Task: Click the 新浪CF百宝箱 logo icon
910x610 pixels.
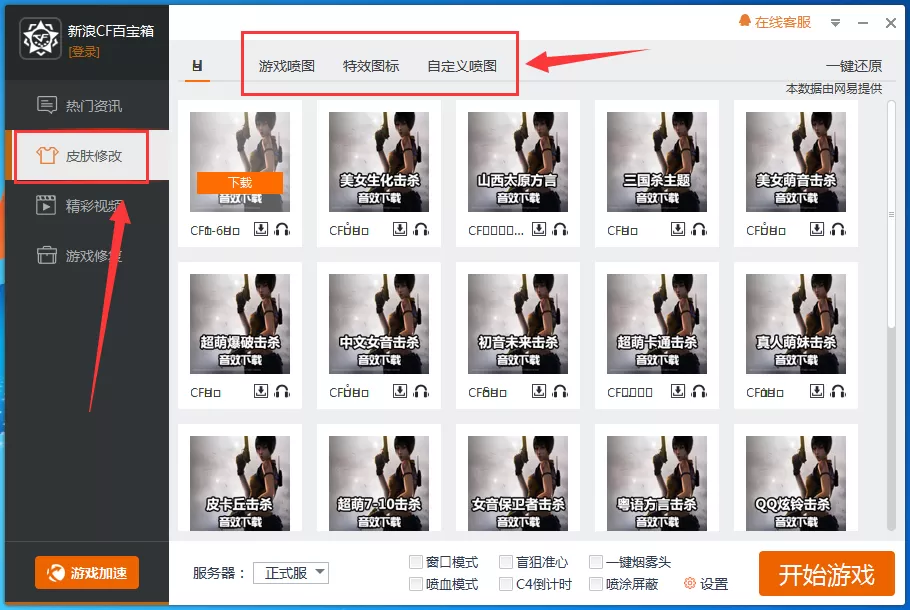Action: coord(40,38)
